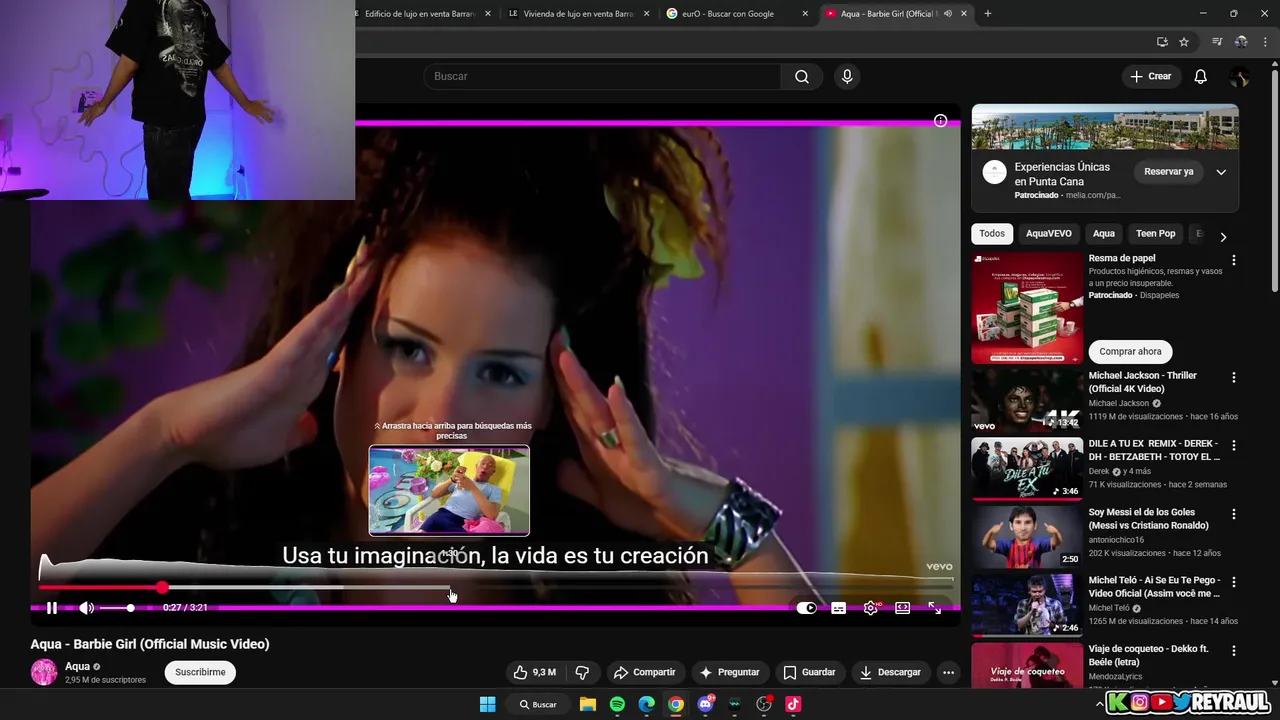
Task: Switch to theater mode view
Action: (x=903, y=608)
